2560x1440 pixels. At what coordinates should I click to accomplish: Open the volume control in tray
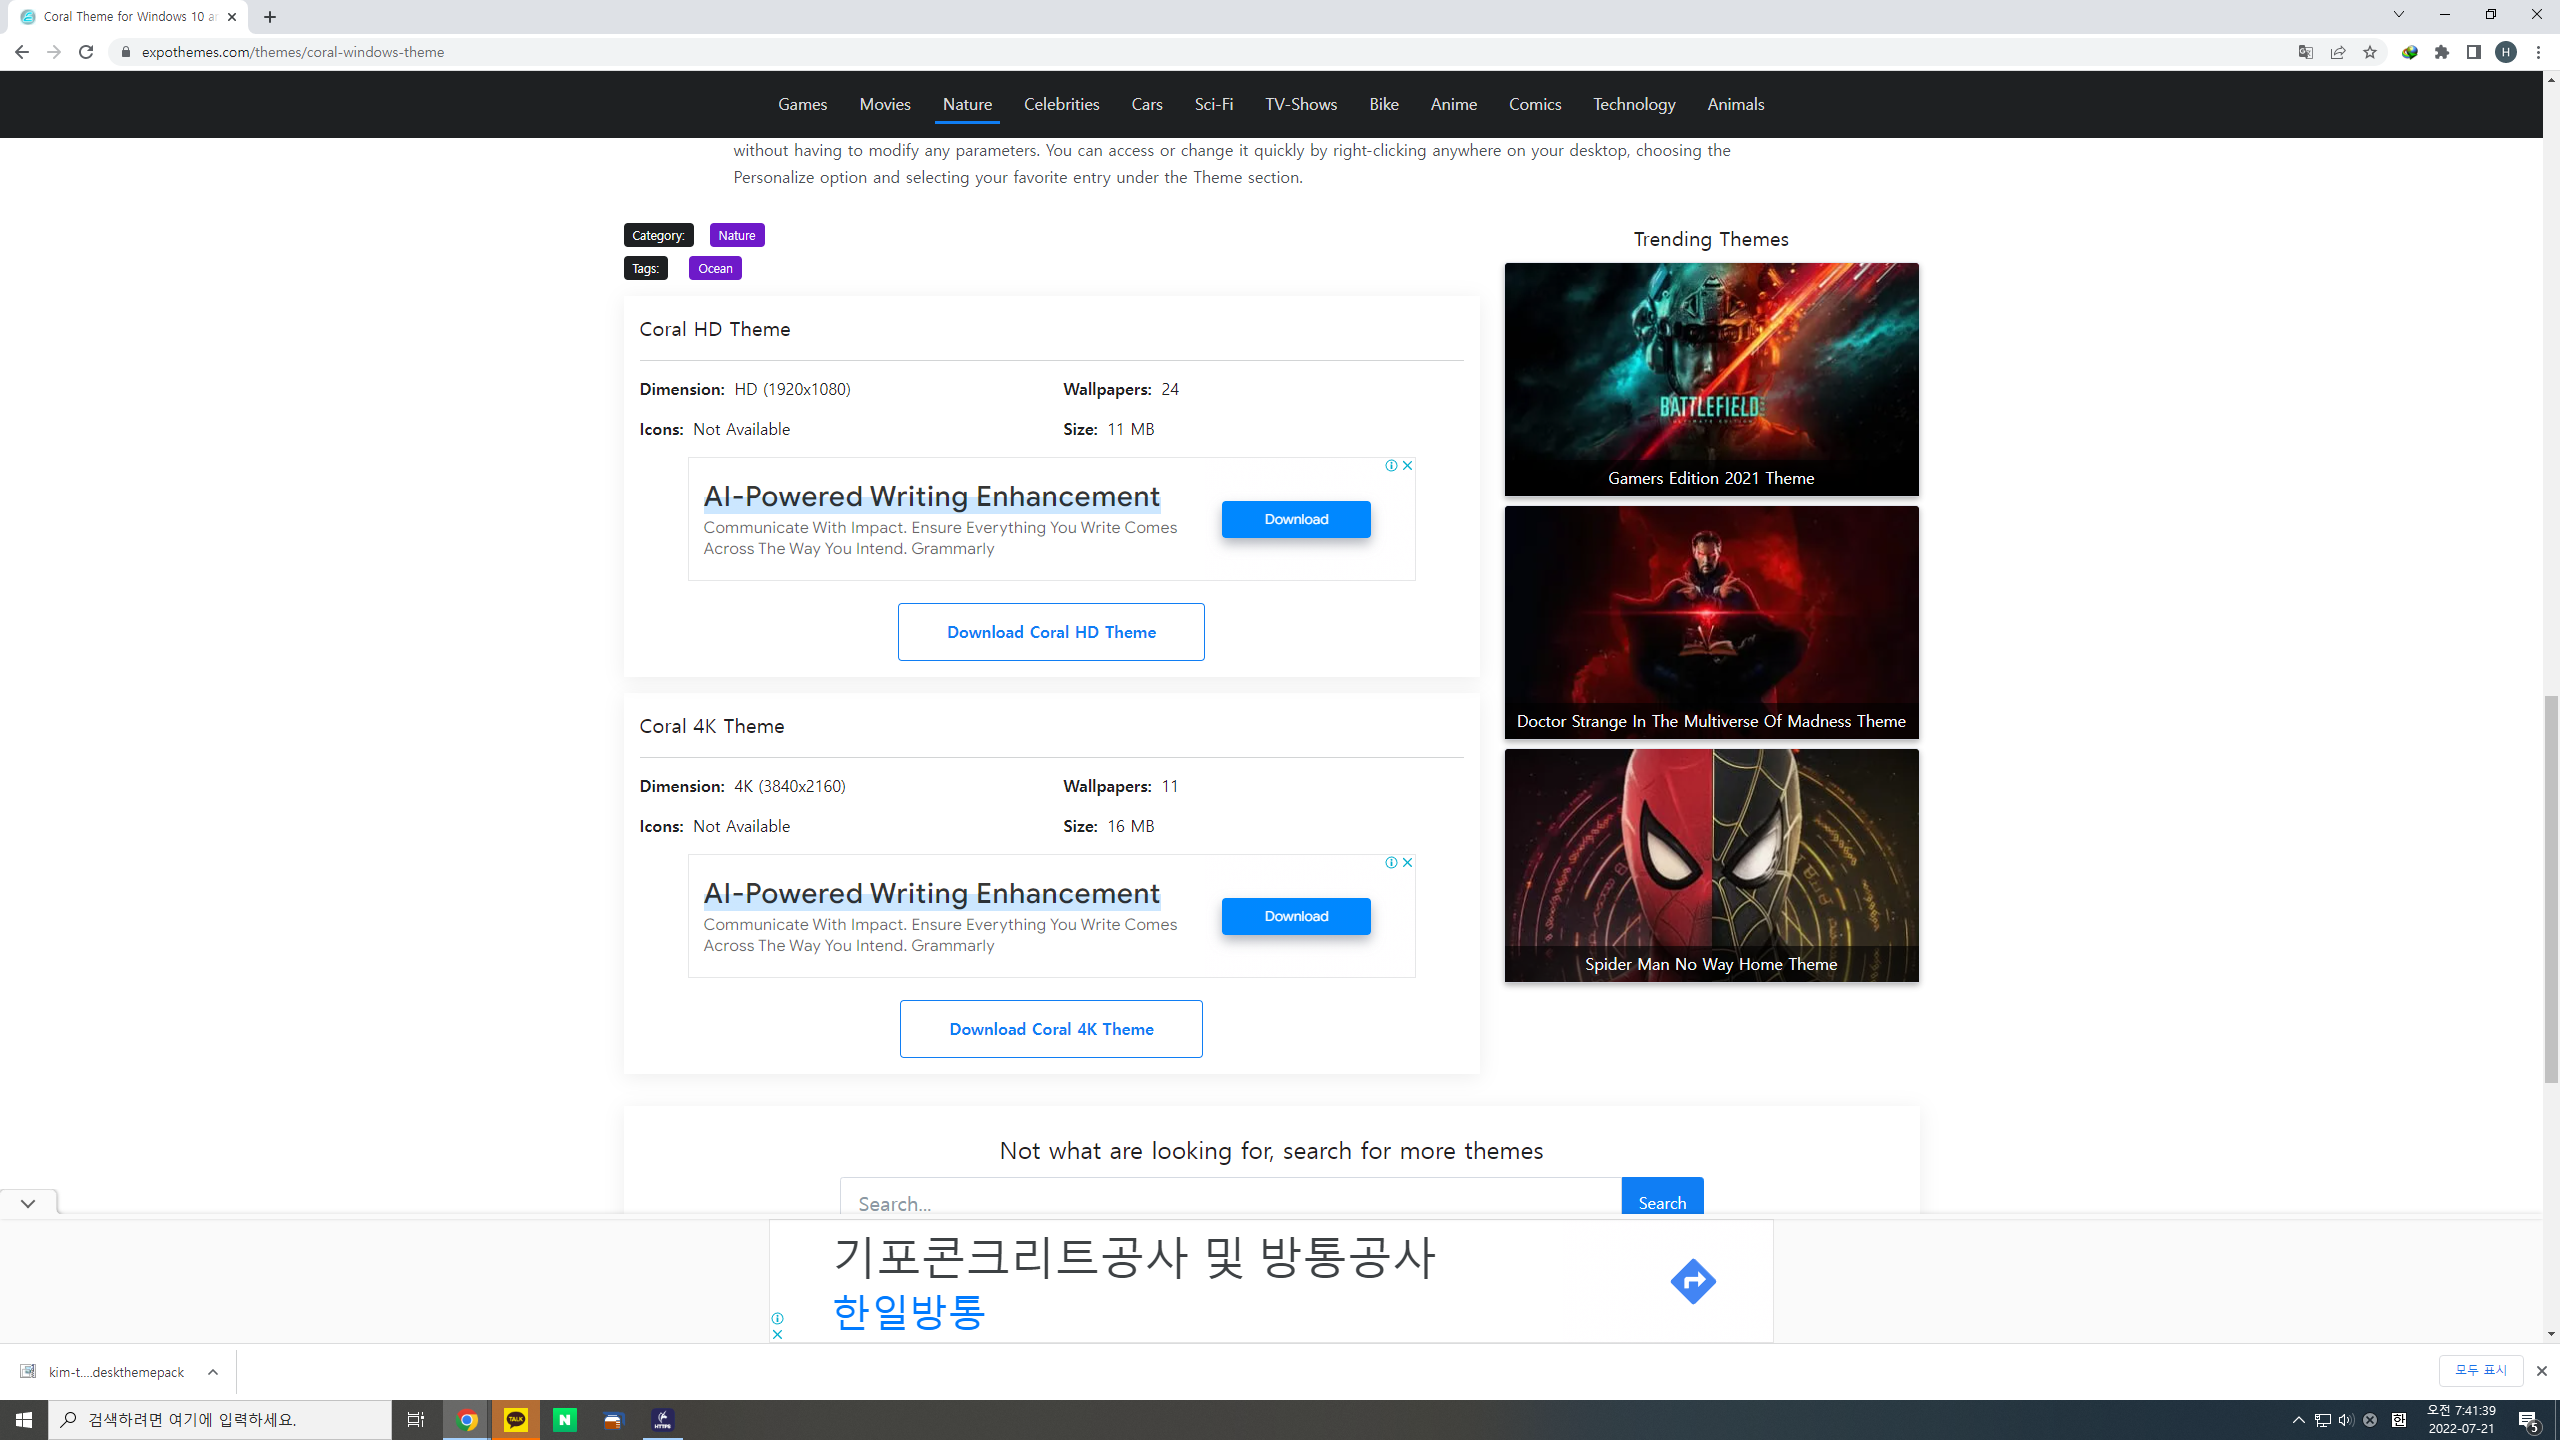click(x=2346, y=1420)
